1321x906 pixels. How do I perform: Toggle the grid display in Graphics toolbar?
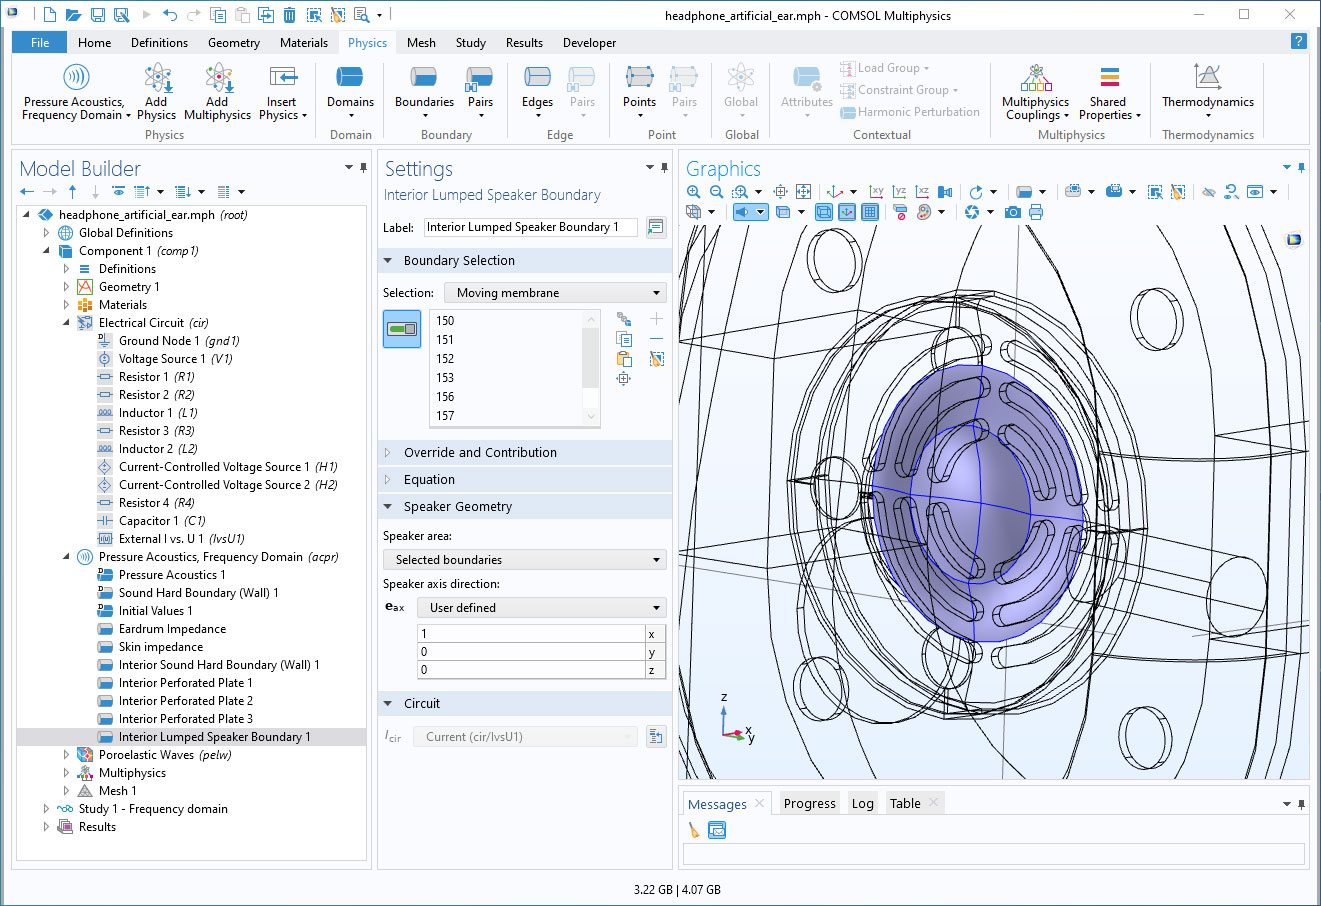pos(870,212)
